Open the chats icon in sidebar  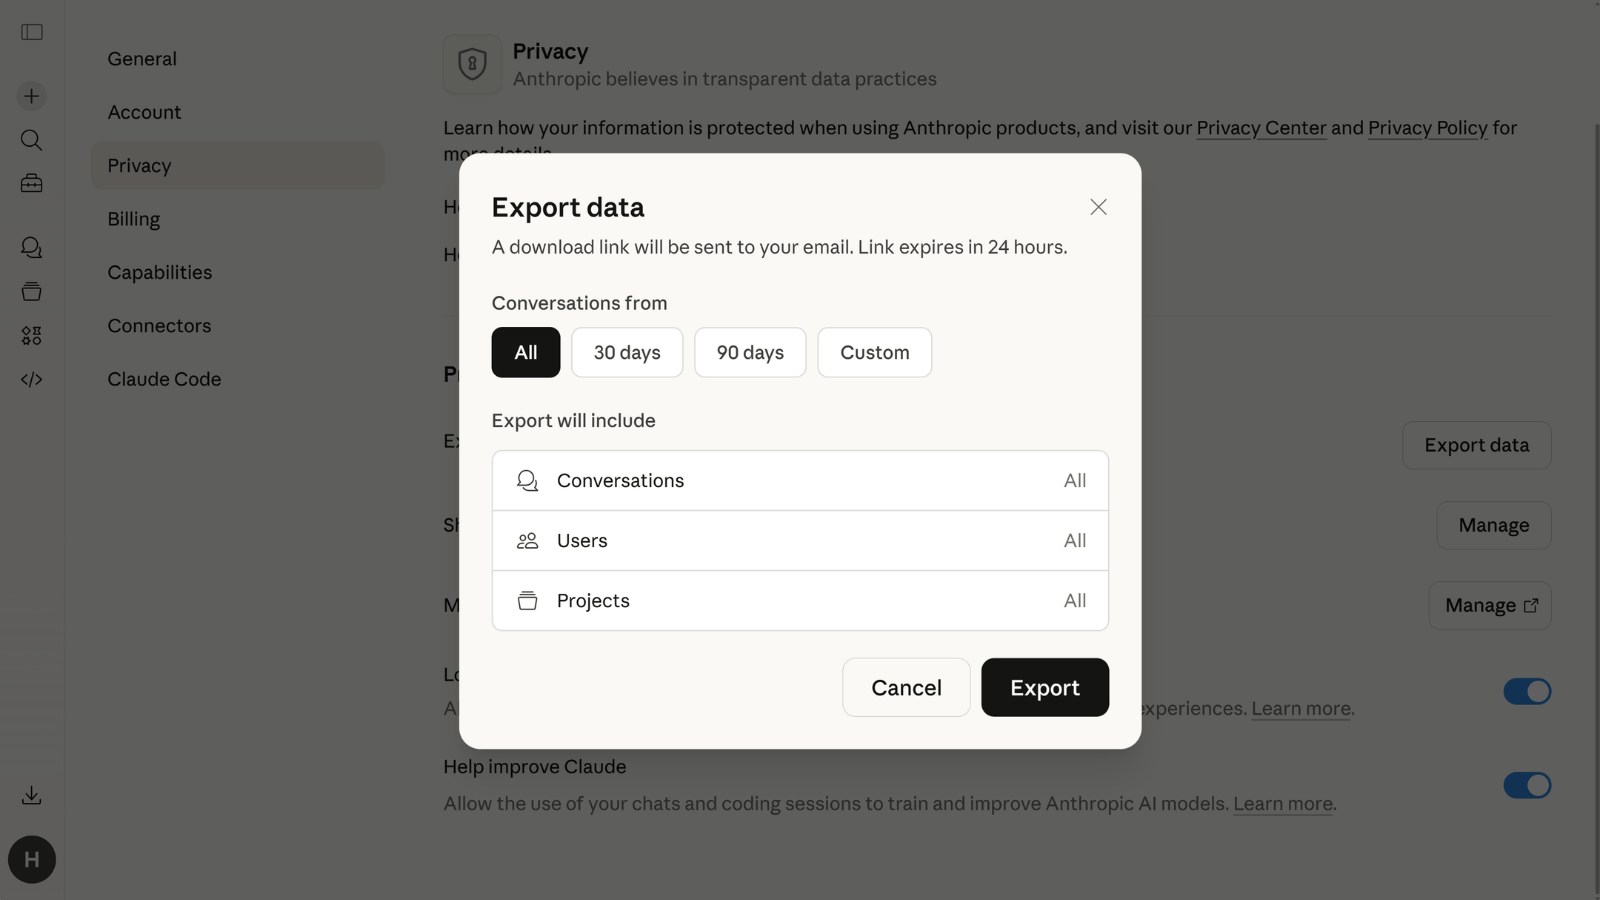pyautogui.click(x=32, y=247)
